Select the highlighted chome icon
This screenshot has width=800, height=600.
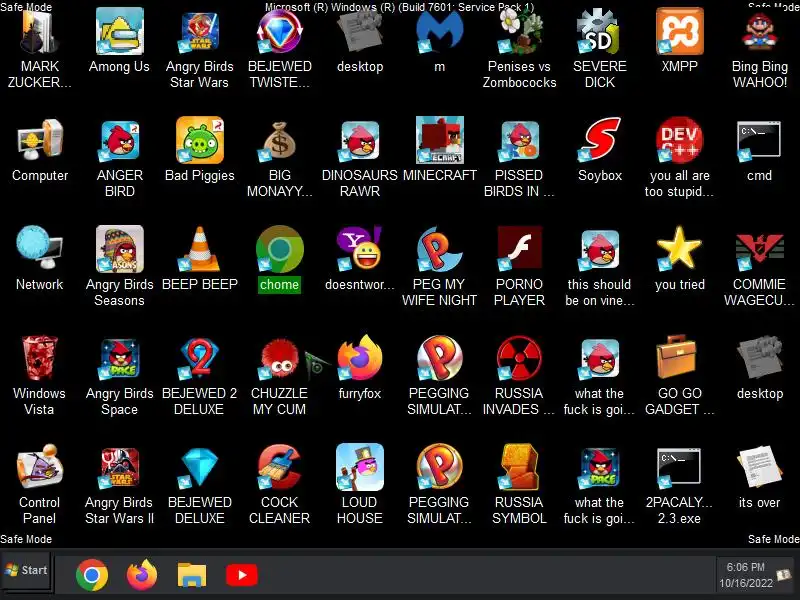(x=280, y=249)
